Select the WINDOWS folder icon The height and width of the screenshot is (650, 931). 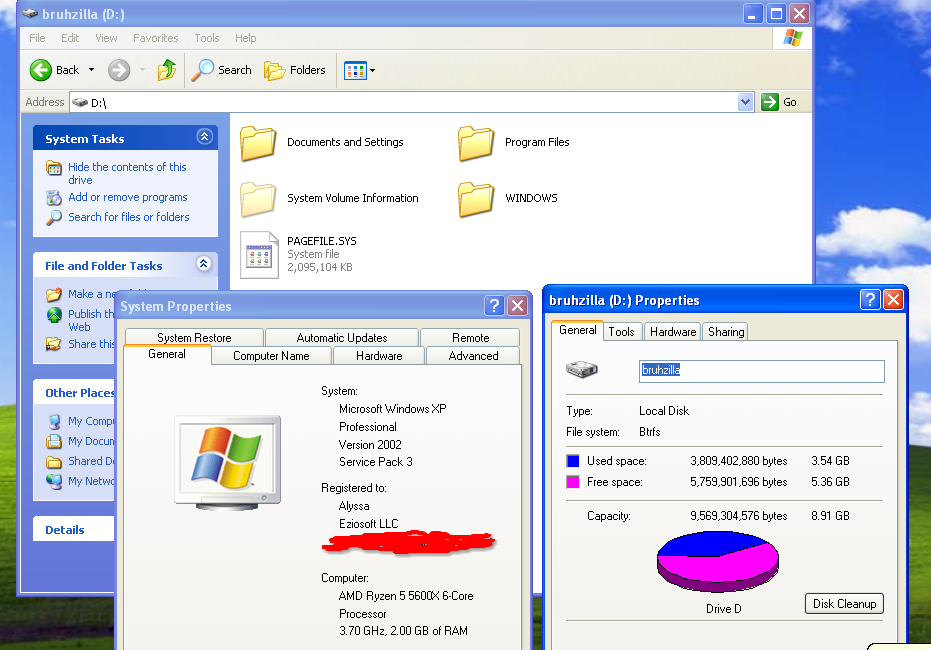pyautogui.click(x=476, y=199)
